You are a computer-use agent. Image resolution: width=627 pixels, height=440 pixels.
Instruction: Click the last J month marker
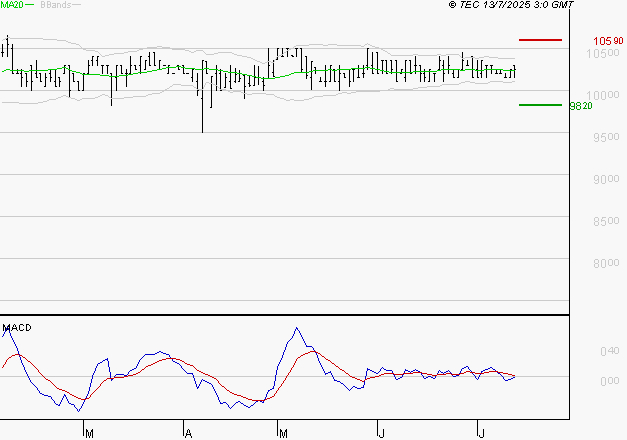click(481, 434)
